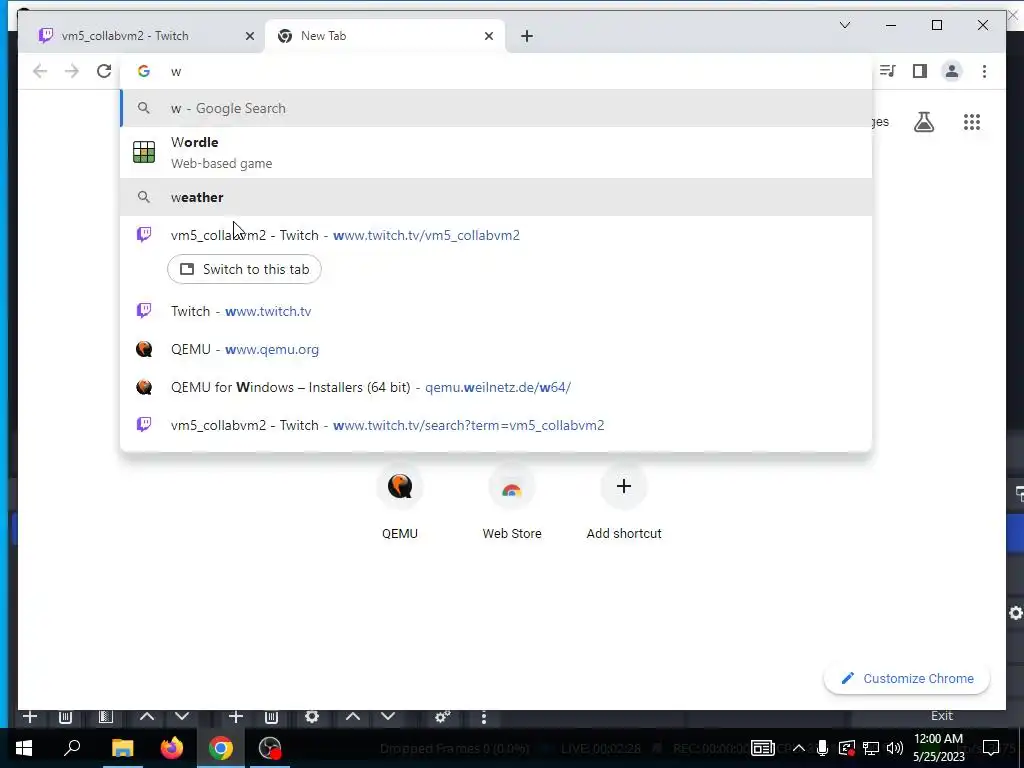Select vm5_collabvm2 Twitch channel suggestion
The image size is (1024, 768).
pyautogui.click(x=496, y=235)
